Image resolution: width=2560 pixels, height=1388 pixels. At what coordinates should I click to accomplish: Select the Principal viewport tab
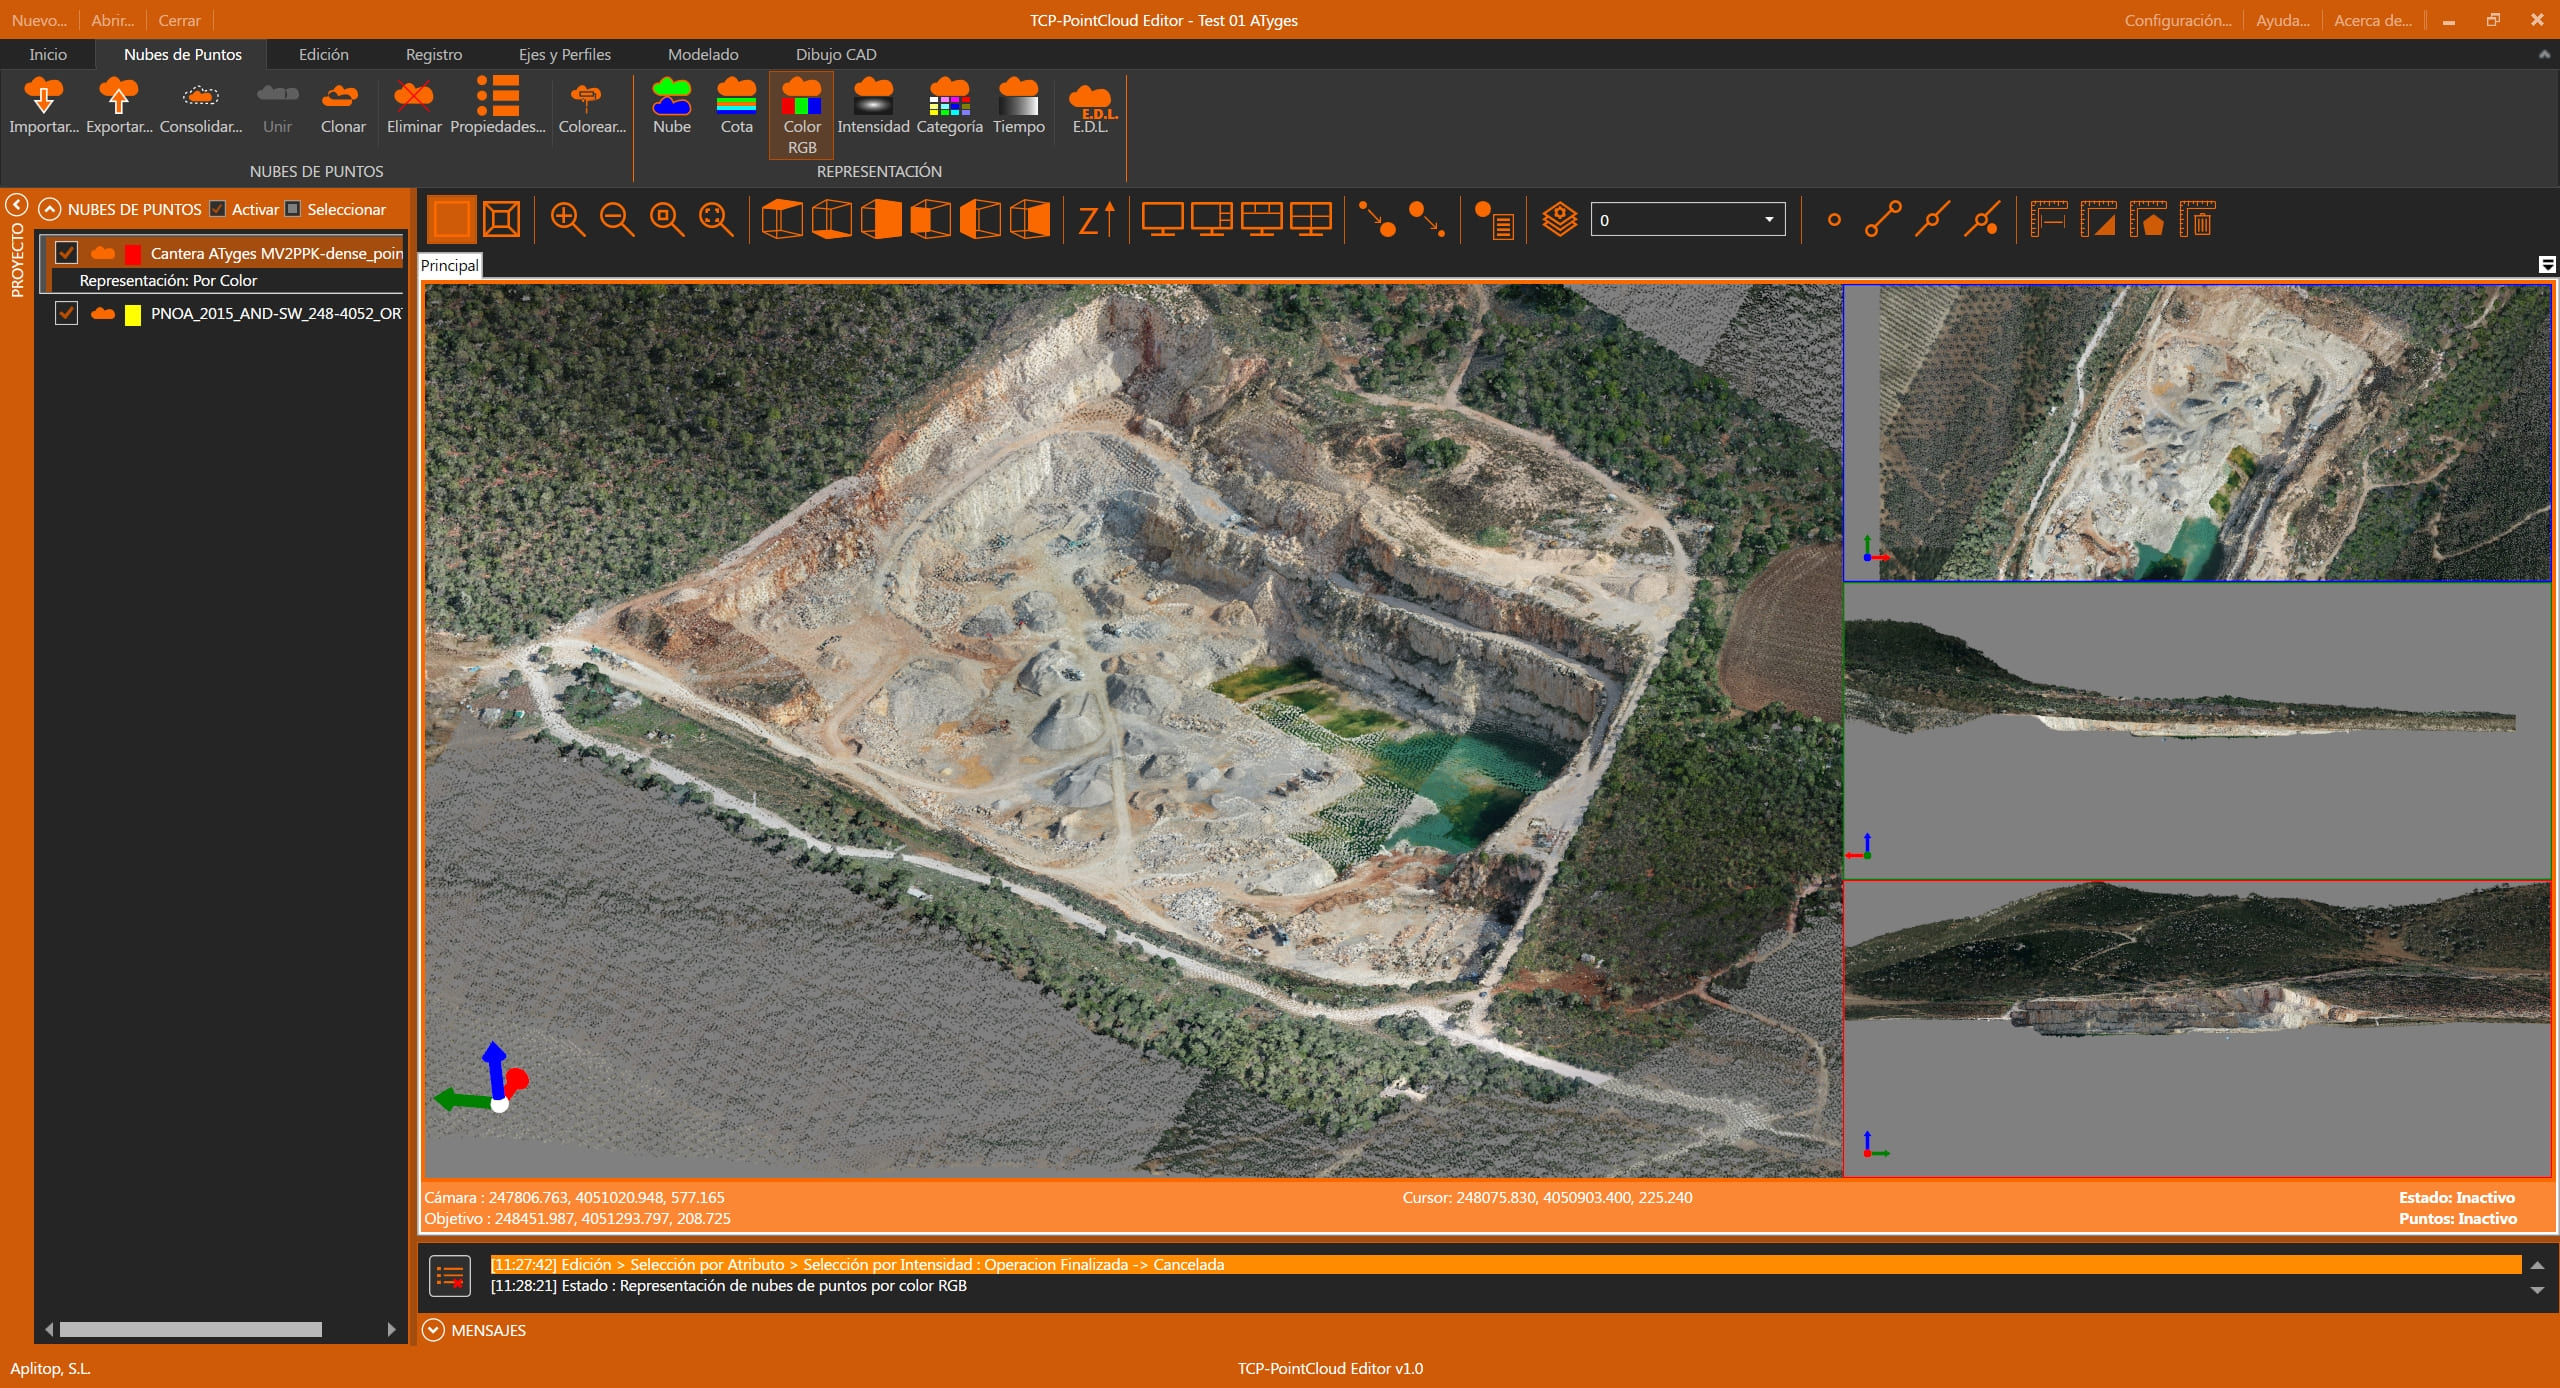[x=448, y=265]
